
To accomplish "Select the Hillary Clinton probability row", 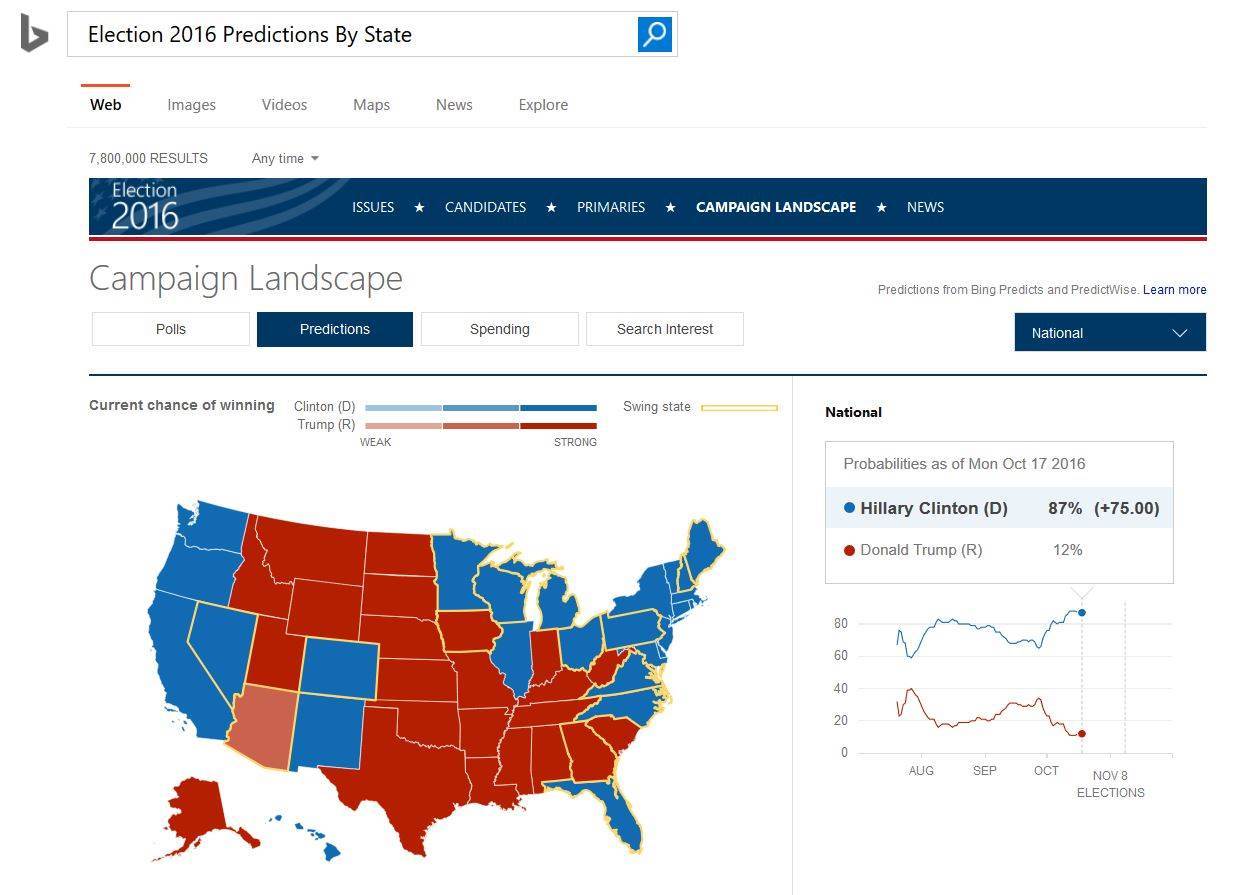I will coord(998,508).
